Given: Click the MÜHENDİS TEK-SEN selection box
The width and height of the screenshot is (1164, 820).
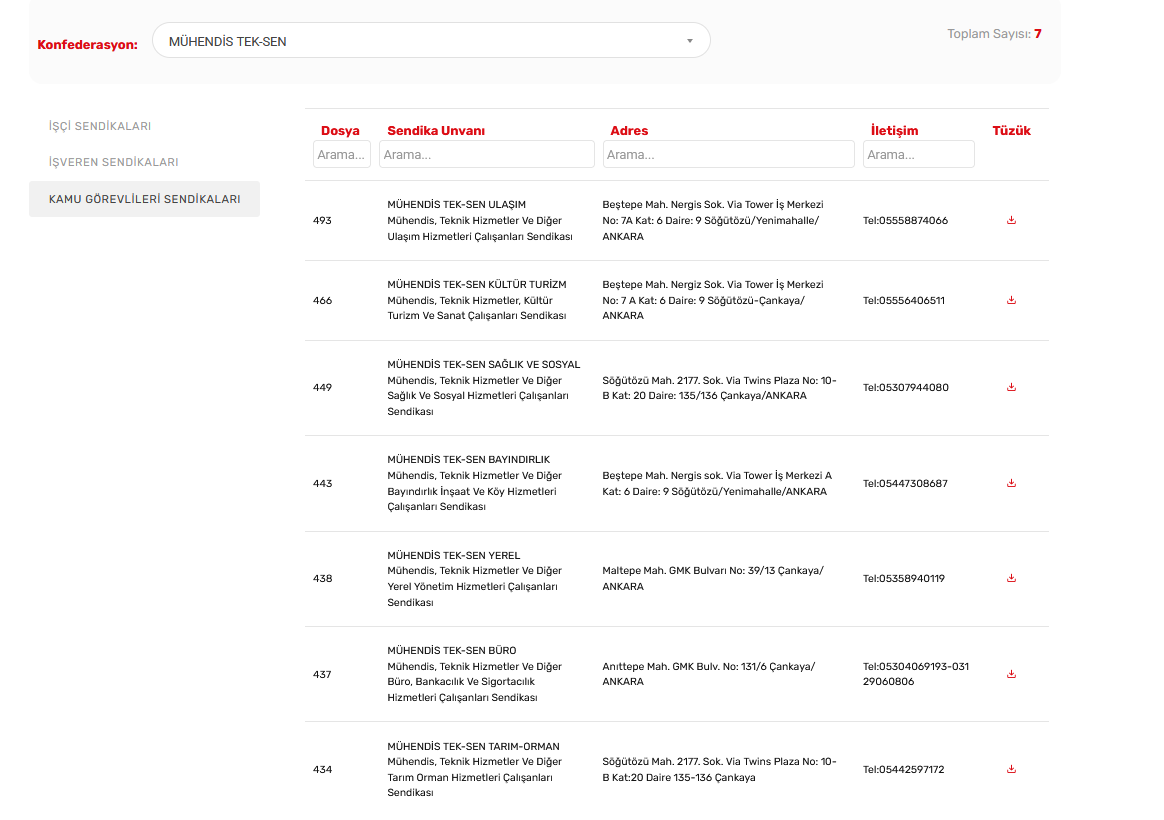Looking at the screenshot, I should [x=420, y=41].
